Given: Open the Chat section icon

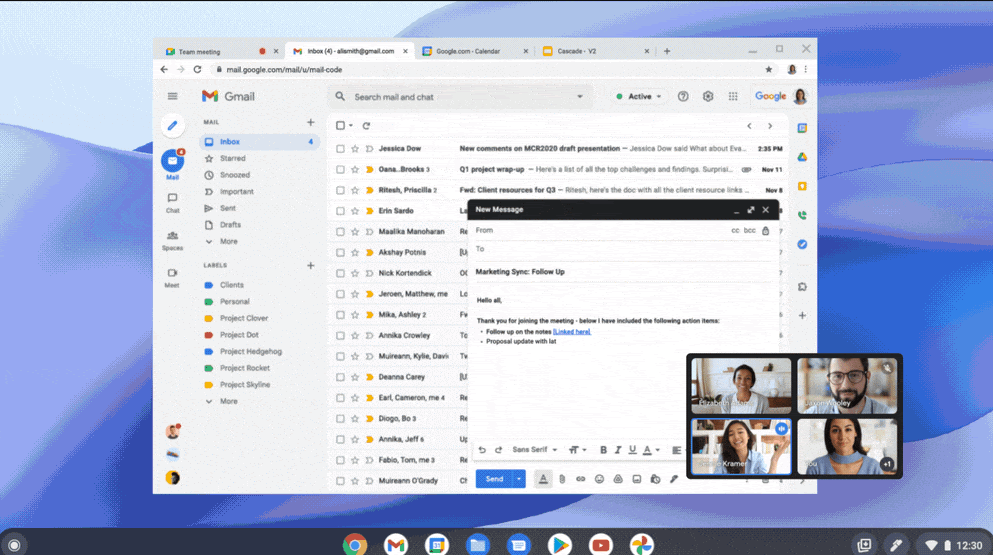Looking at the screenshot, I should point(172,199).
